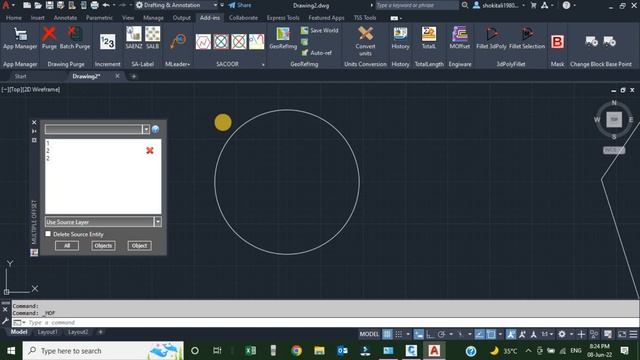Image resolution: width=640 pixels, height=360 pixels.
Task: Delete offset entry with the red X
Action: (150, 151)
